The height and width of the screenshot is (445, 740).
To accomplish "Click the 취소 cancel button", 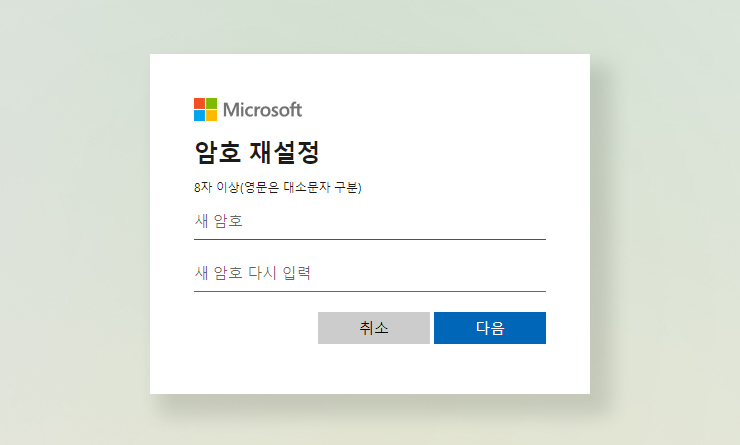I will click(x=374, y=328).
